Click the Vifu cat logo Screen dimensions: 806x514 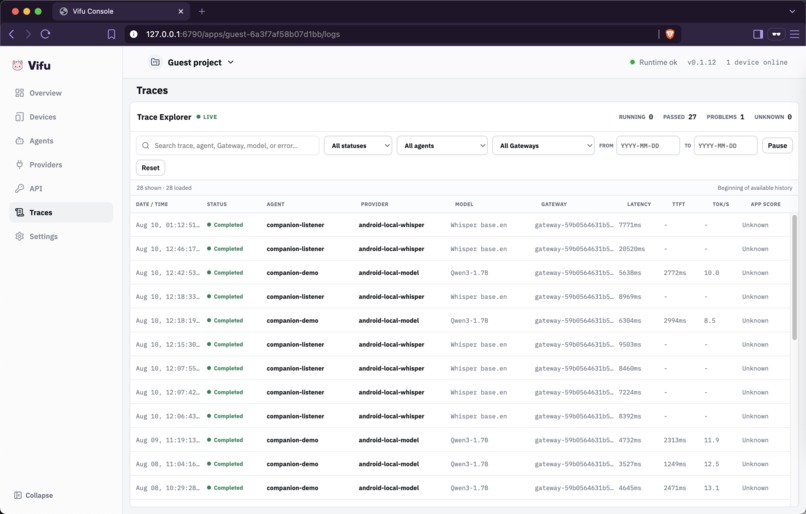coord(17,65)
